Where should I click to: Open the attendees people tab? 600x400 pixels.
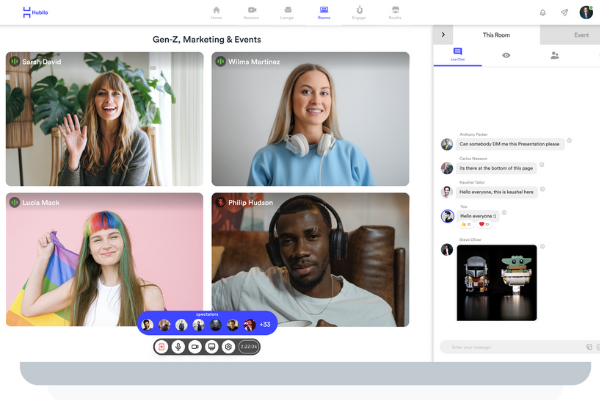point(554,56)
